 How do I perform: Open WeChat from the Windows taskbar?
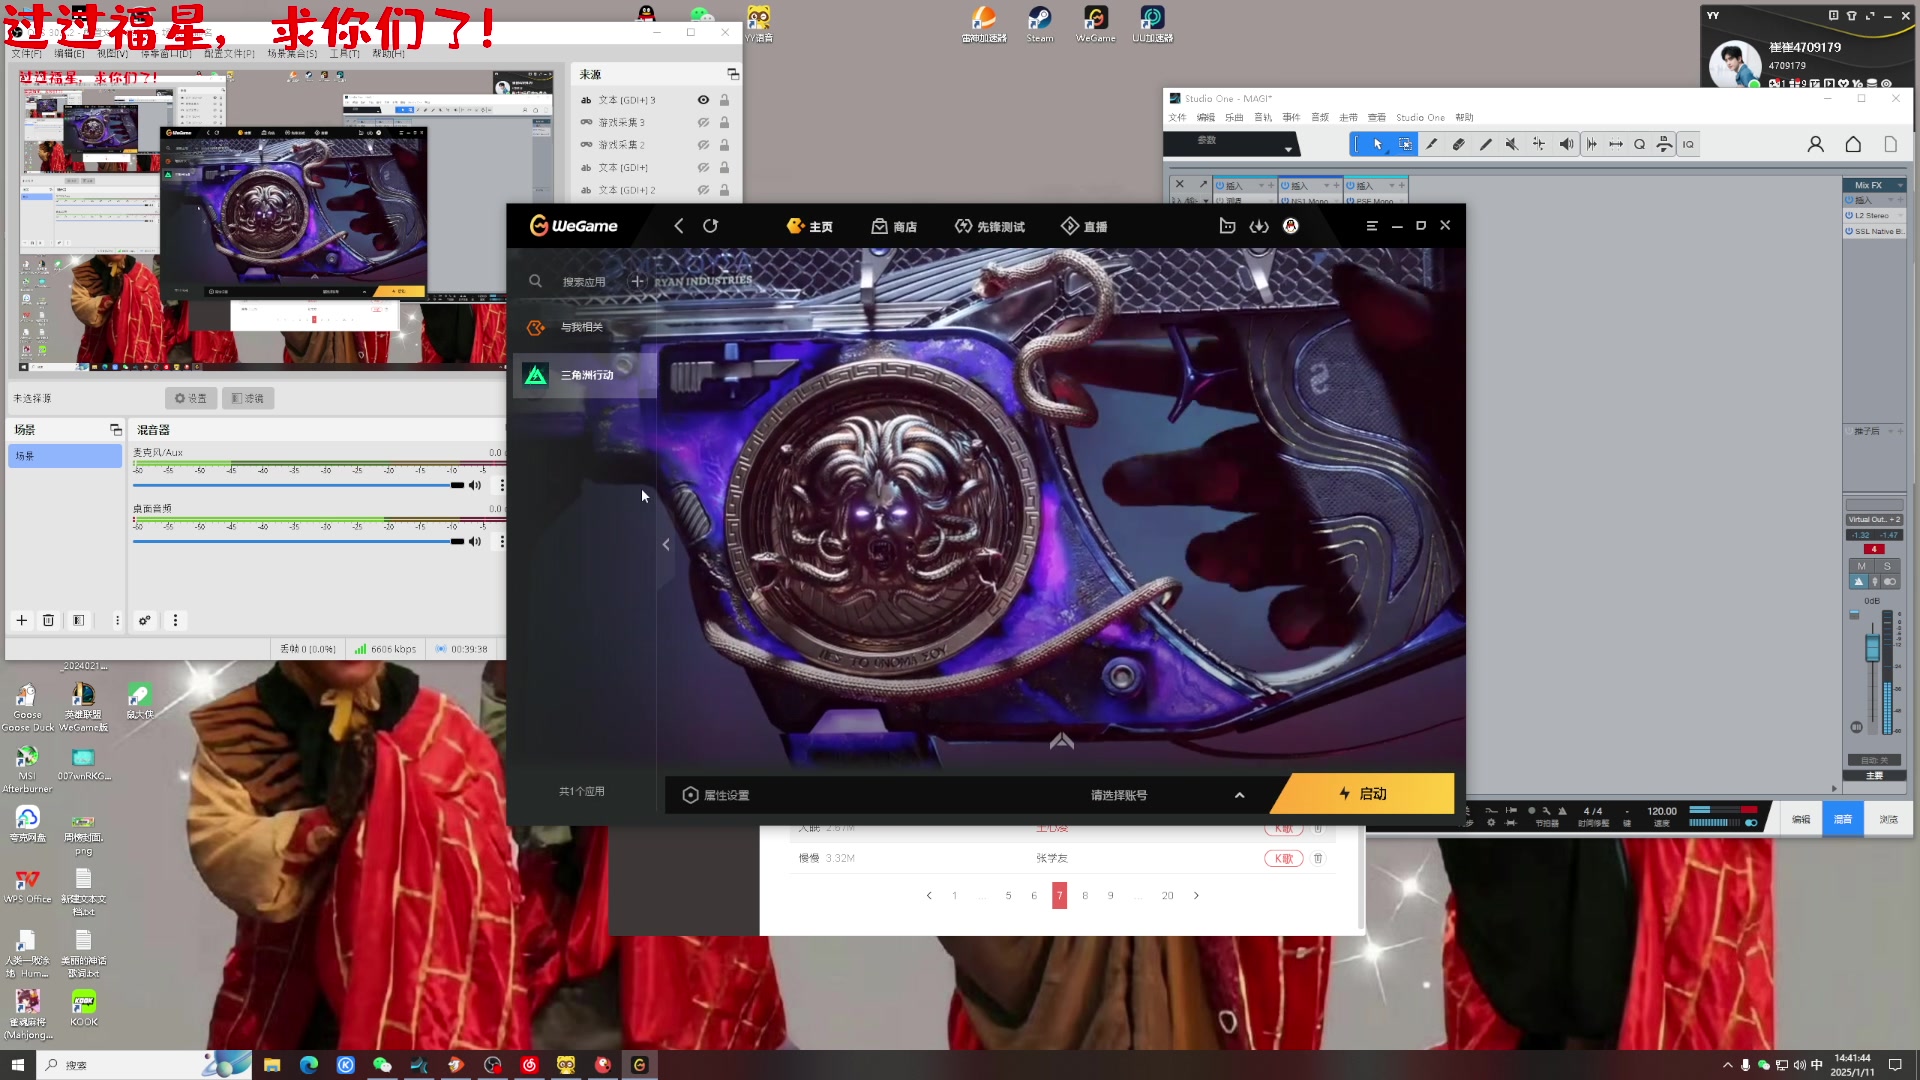click(x=382, y=1065)
